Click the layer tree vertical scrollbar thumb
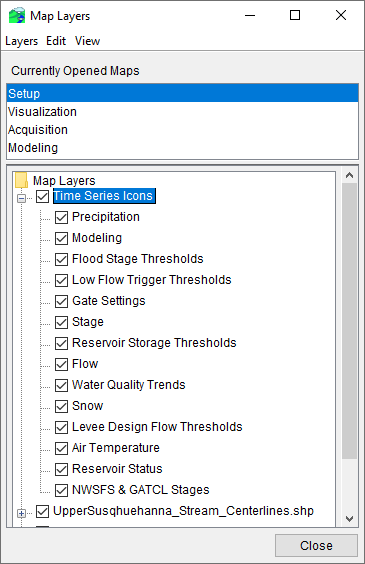Image resolution: width=365 pixels, height=564 pixels. [349, 321]
